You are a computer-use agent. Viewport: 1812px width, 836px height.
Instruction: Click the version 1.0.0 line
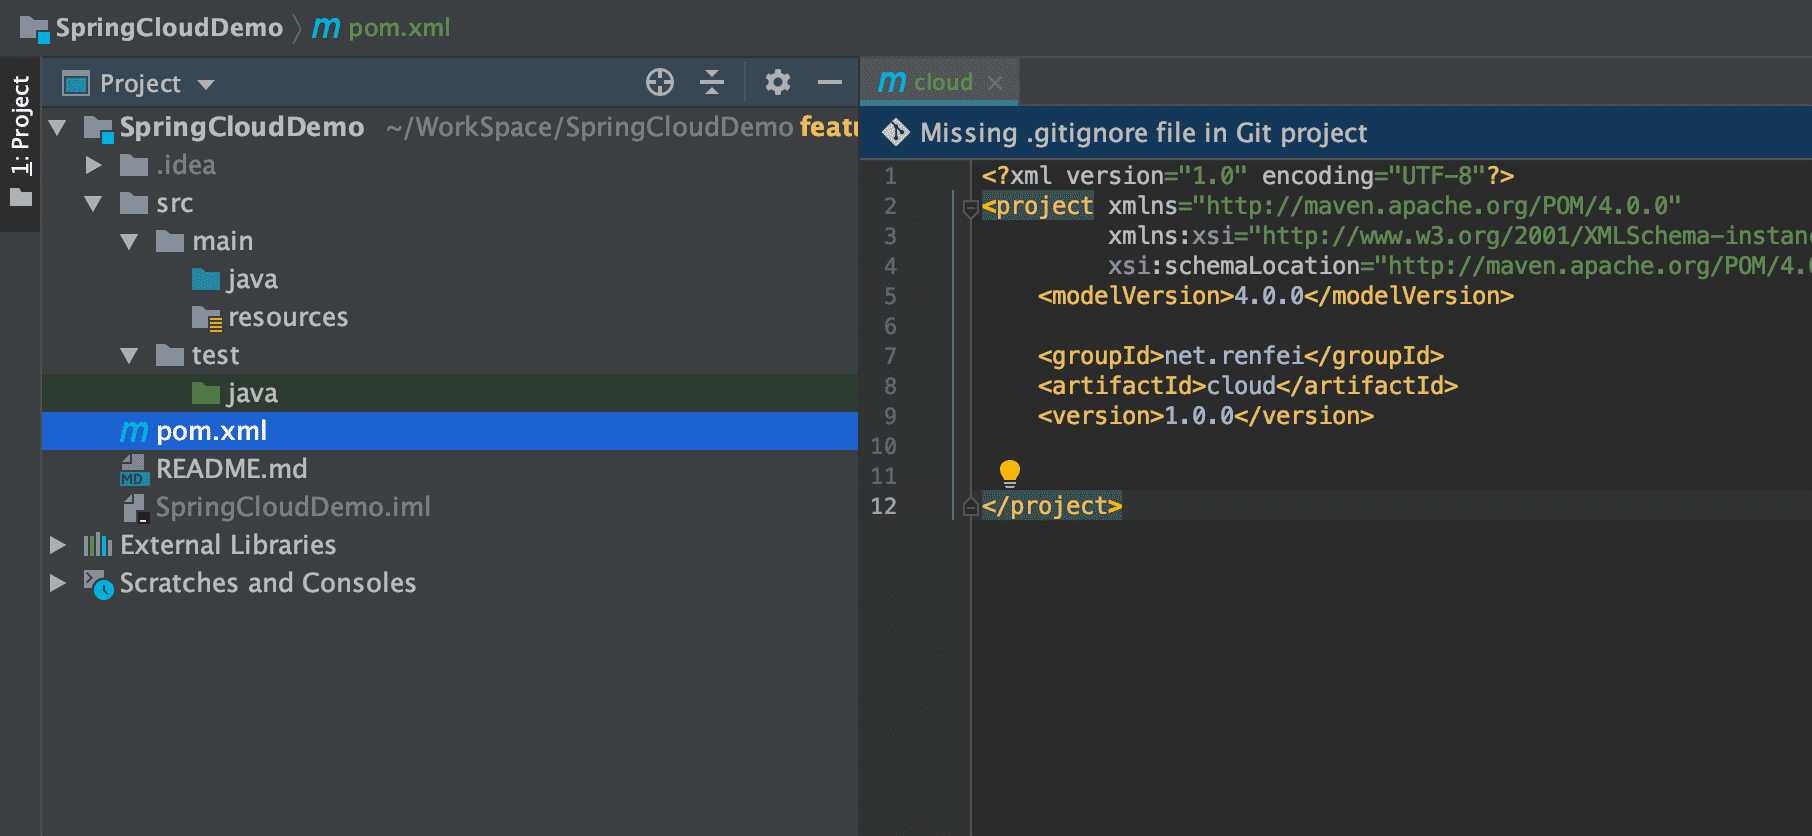coord(1205,416)
